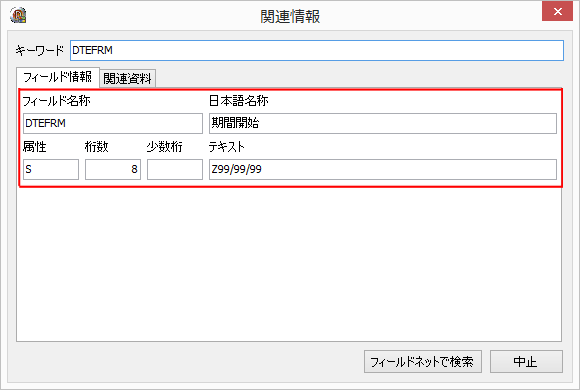Close the 関連情報 dialog window
This screenshot has height=390, width=580.
[x=557, y=12]
